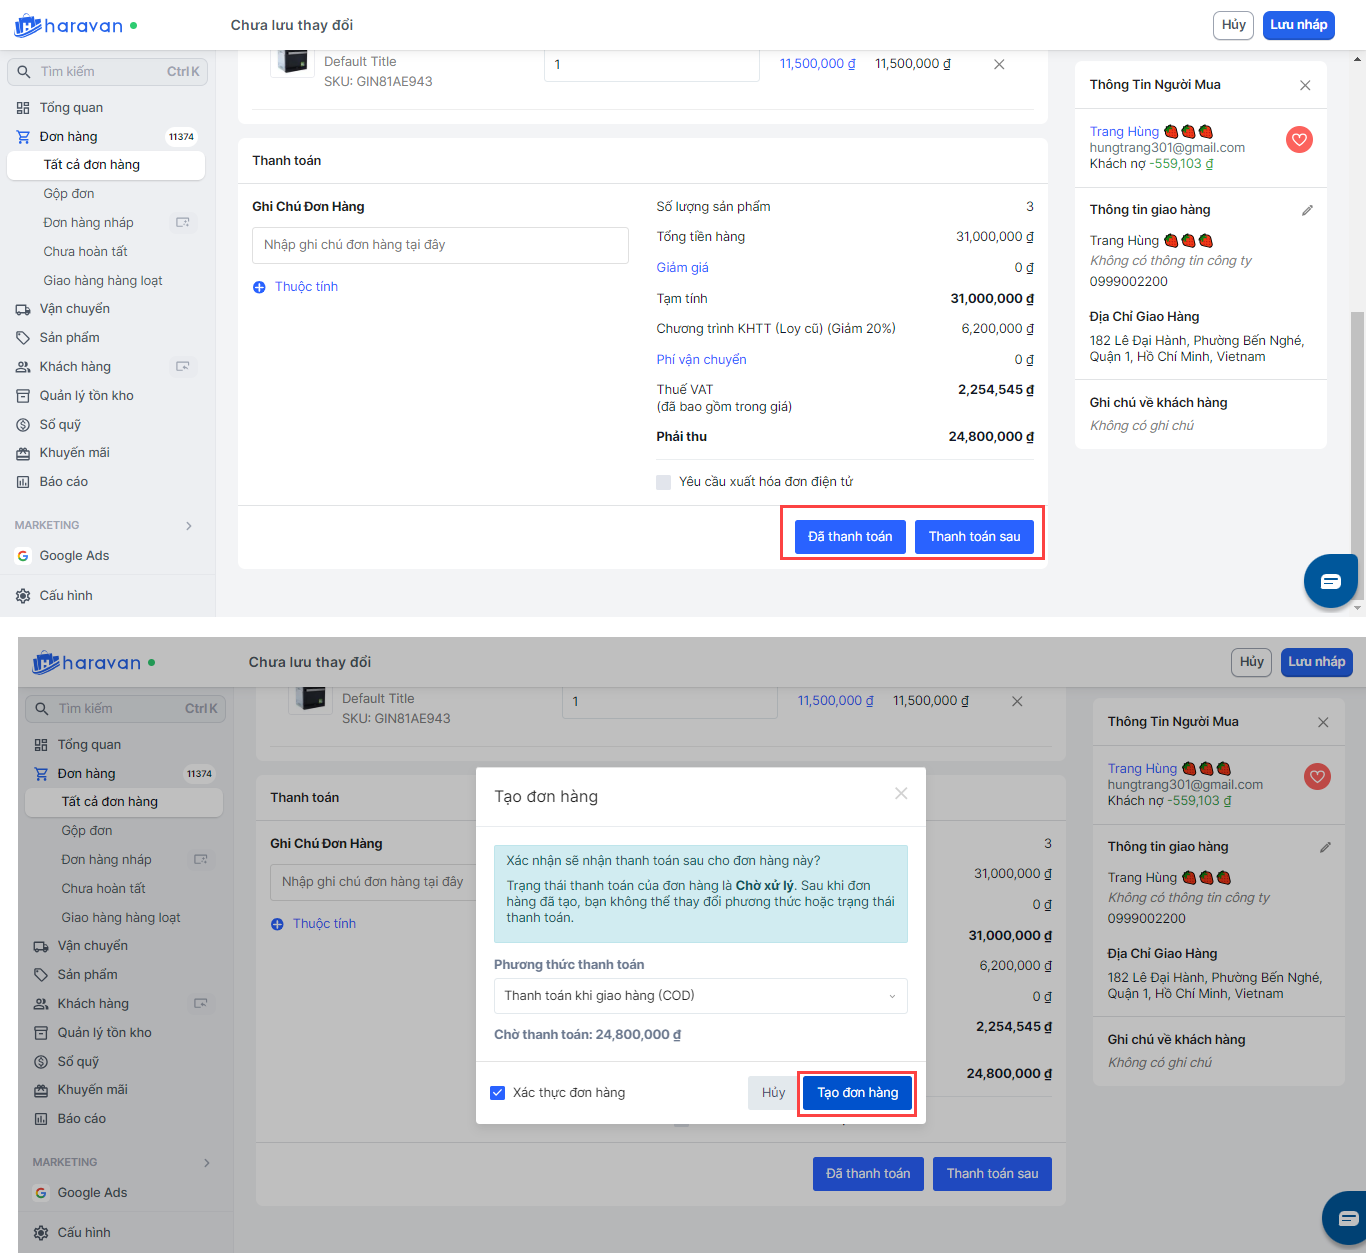Viewport: 1366px width, 1253px height.
Task: Uncheck Xác thực đơn hàng in the dialog
Action: tap(497, 1092)
